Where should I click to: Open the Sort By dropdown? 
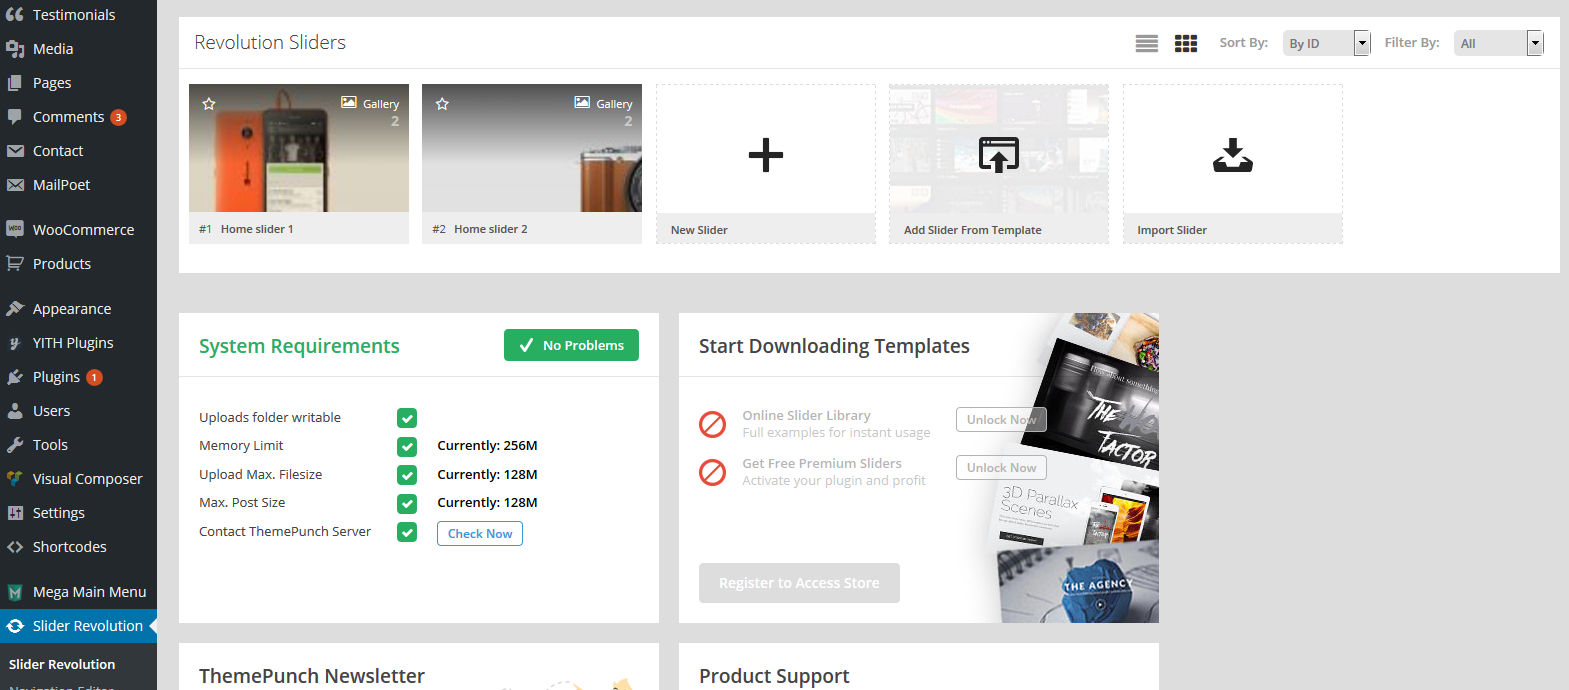click(x=1326, y=43)
